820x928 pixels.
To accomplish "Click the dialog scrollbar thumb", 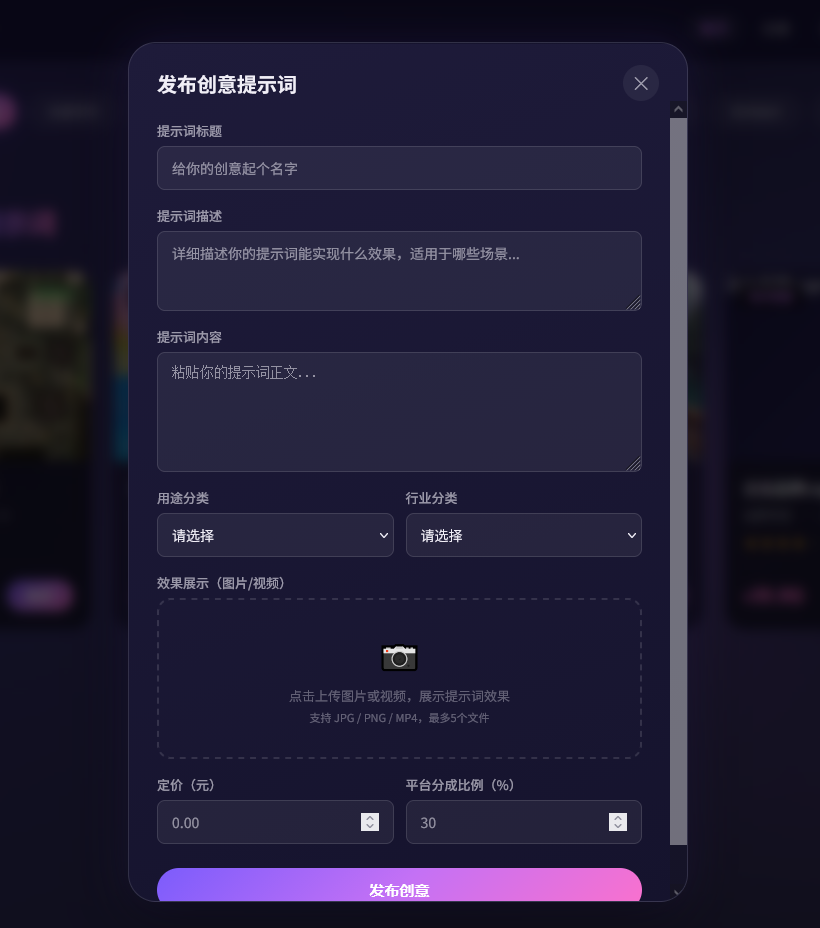I will [678, 481].
